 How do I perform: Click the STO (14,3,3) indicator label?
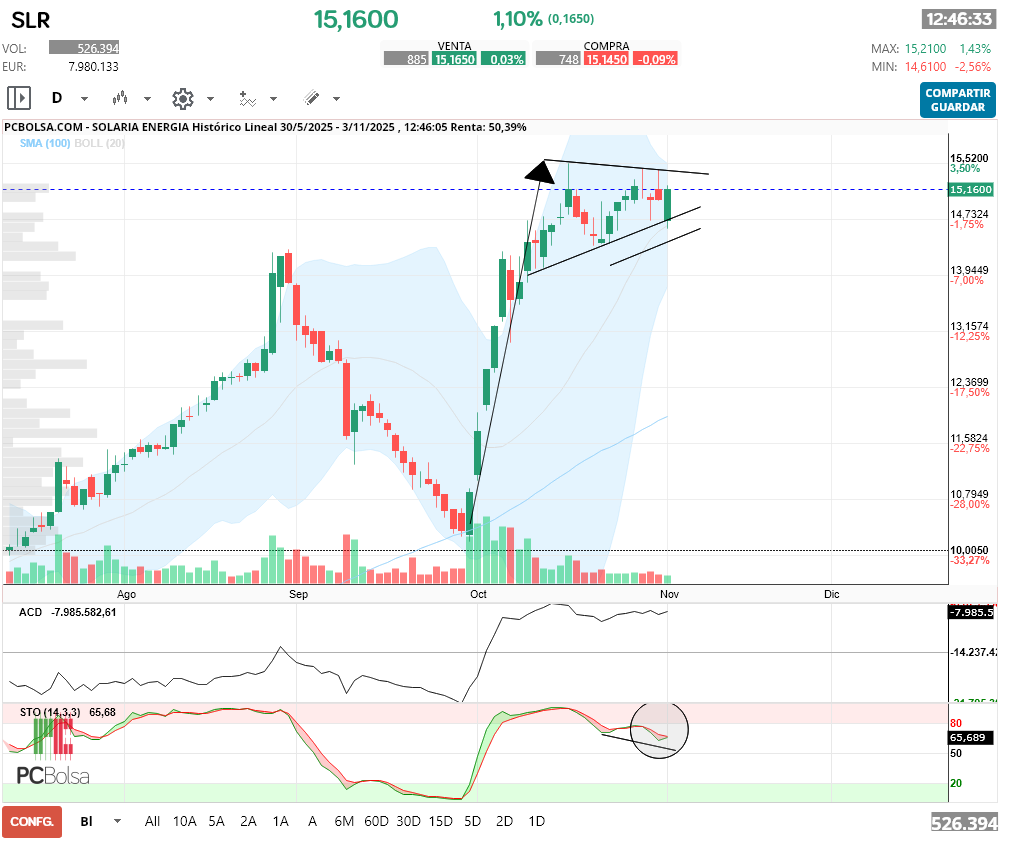click(x=50, y=712)
